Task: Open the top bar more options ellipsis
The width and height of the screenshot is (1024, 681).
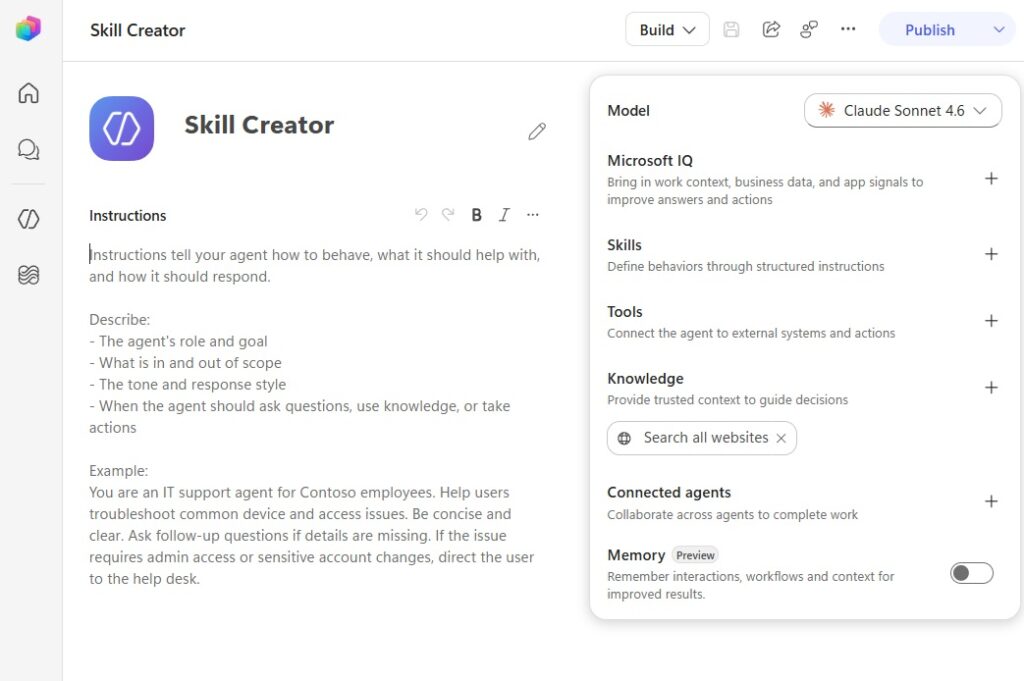Action: click(848, 29)
